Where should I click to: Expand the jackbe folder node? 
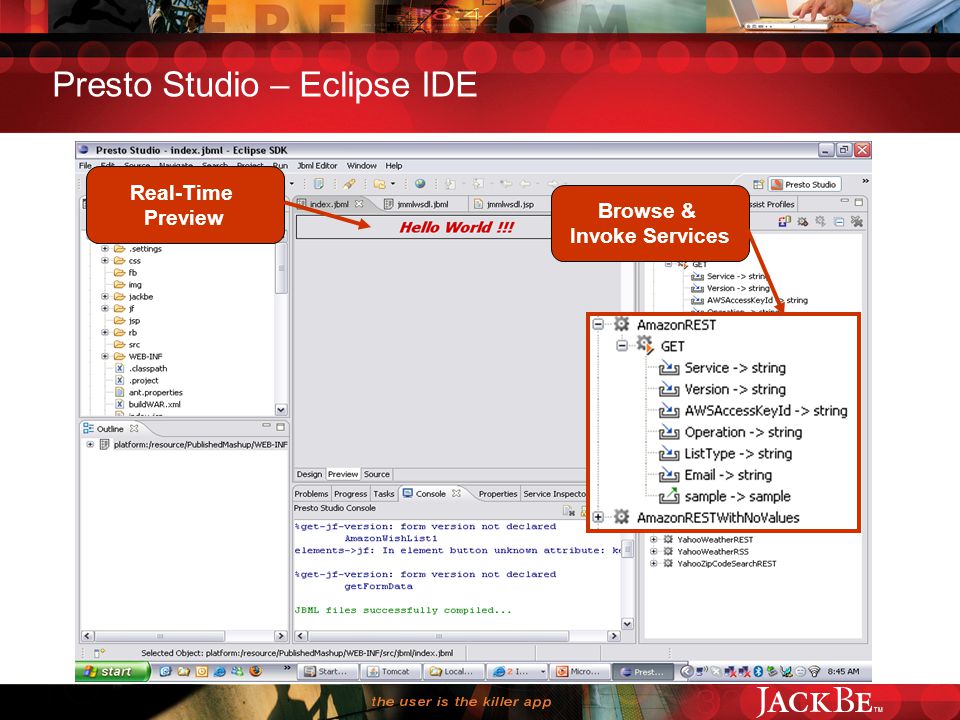pos(105,296)
